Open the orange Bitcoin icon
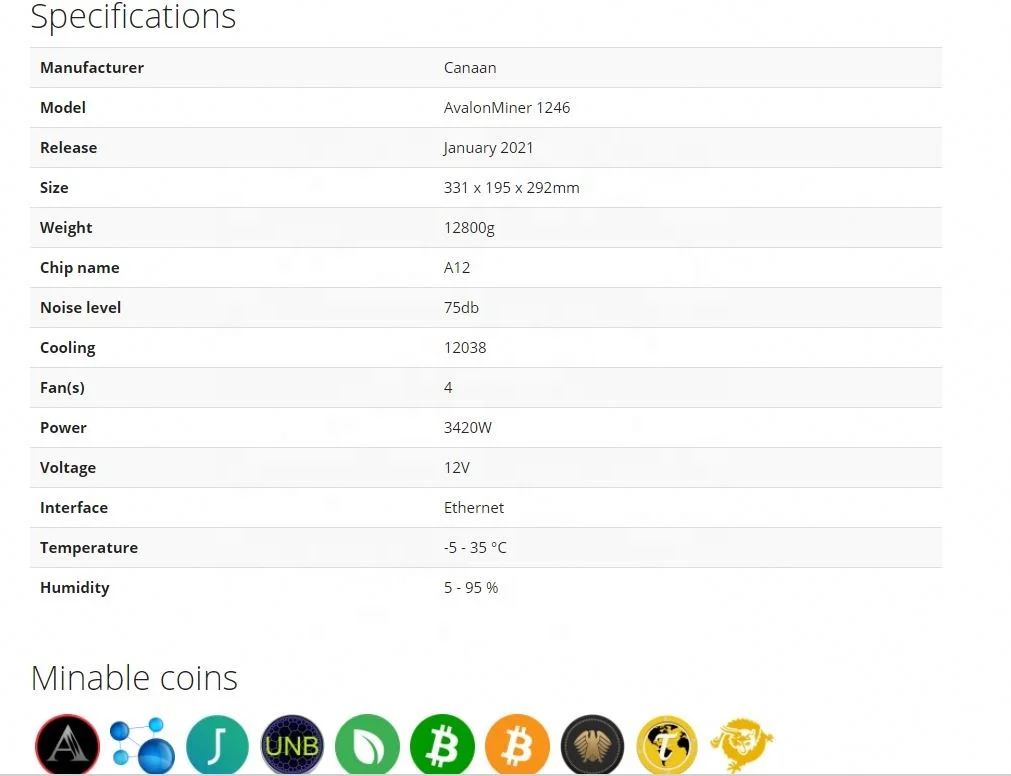The height and width of the screenshot is (776, 1011). click(x=517, y=745)
